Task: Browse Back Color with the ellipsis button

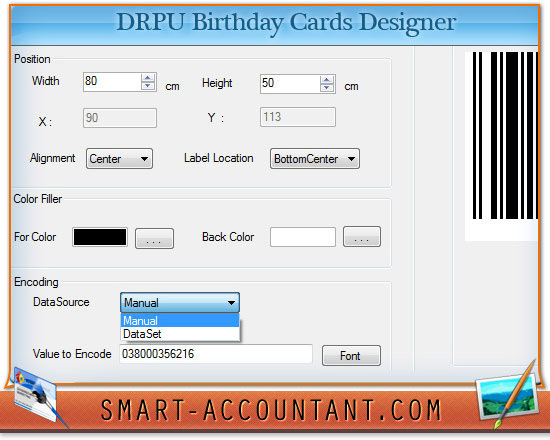Action: pos(362,237)
